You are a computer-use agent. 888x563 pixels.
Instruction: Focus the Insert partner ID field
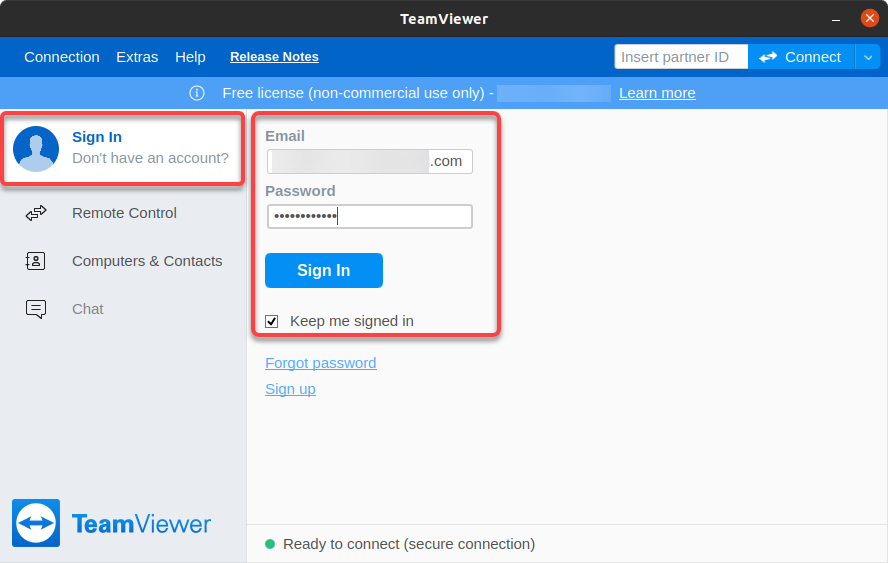point(681,57)
